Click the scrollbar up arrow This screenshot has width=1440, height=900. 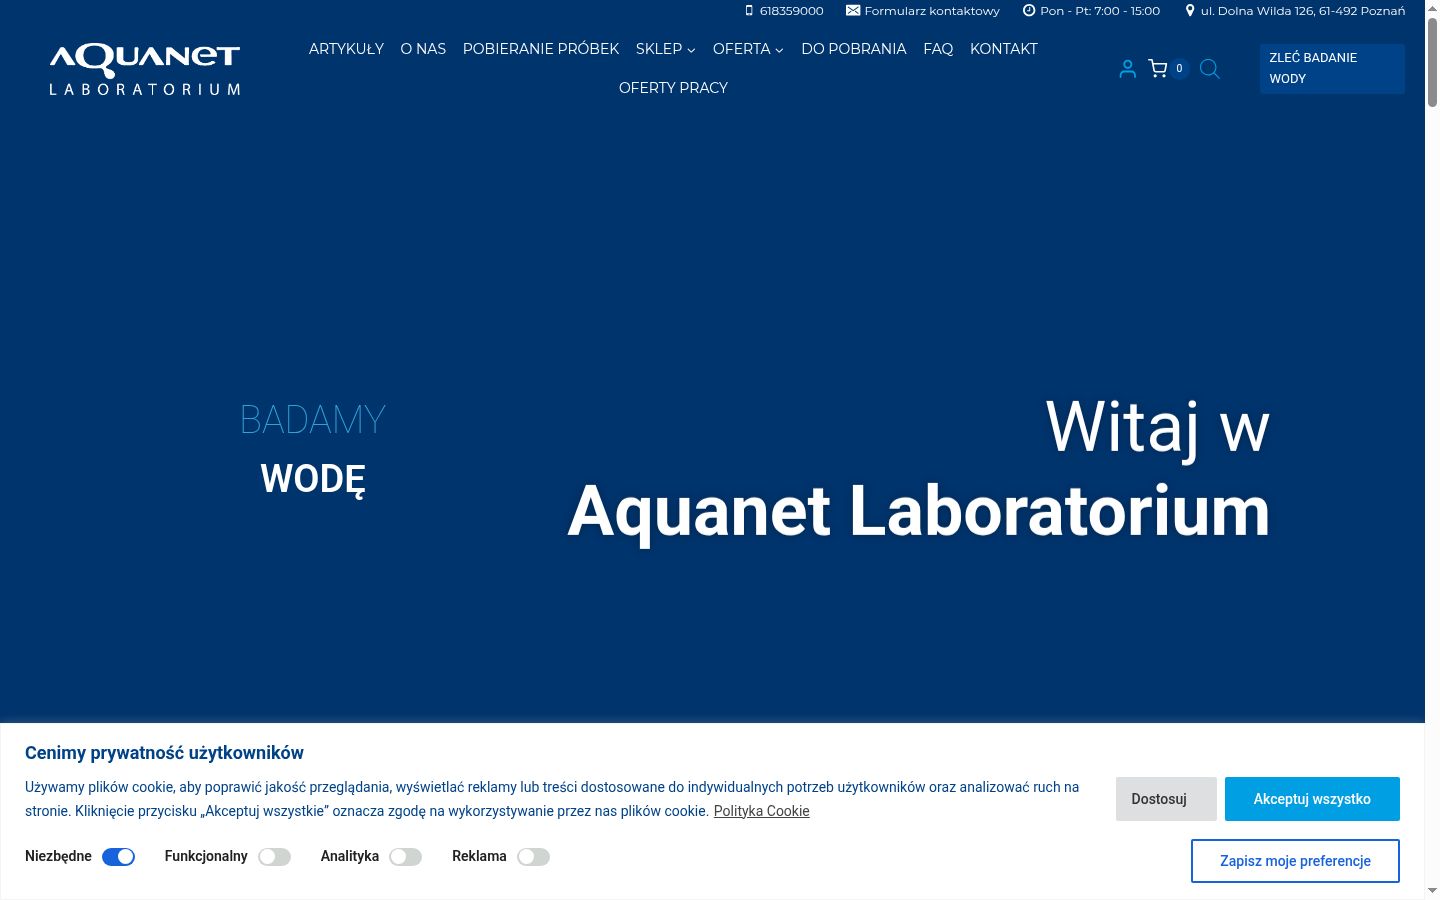tap(1432, 7)
